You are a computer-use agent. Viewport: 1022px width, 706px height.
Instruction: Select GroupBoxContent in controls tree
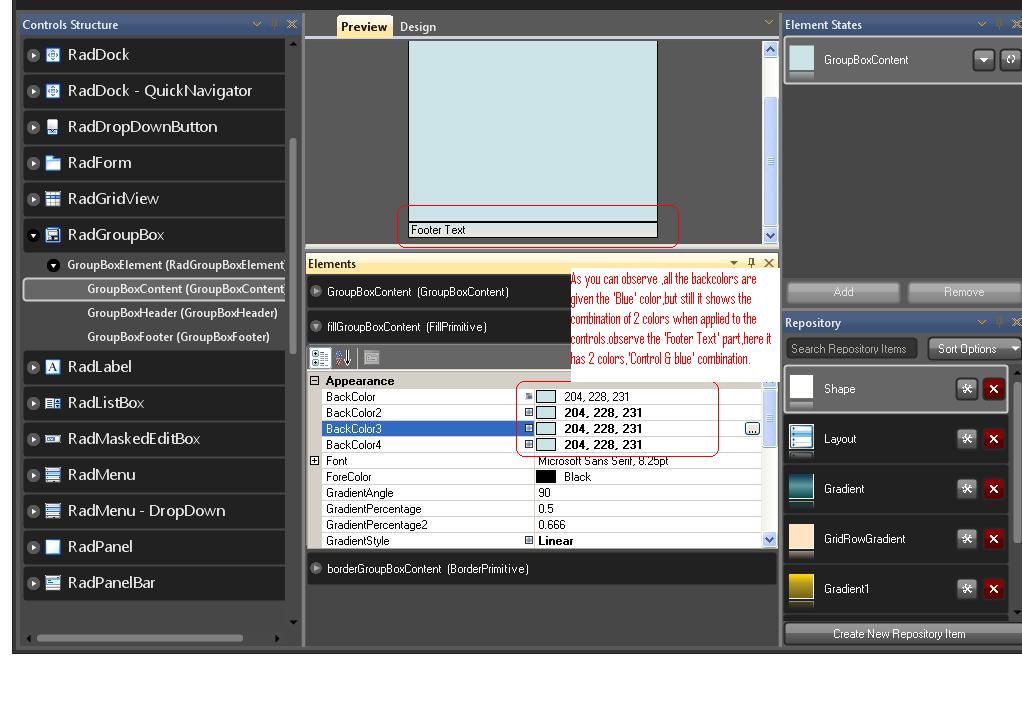(154, 289)
